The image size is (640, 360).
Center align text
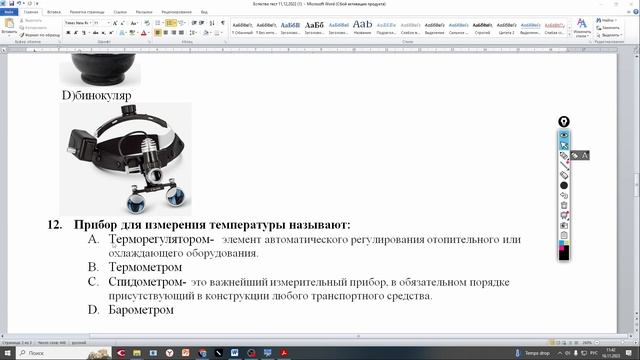point(166,33)
